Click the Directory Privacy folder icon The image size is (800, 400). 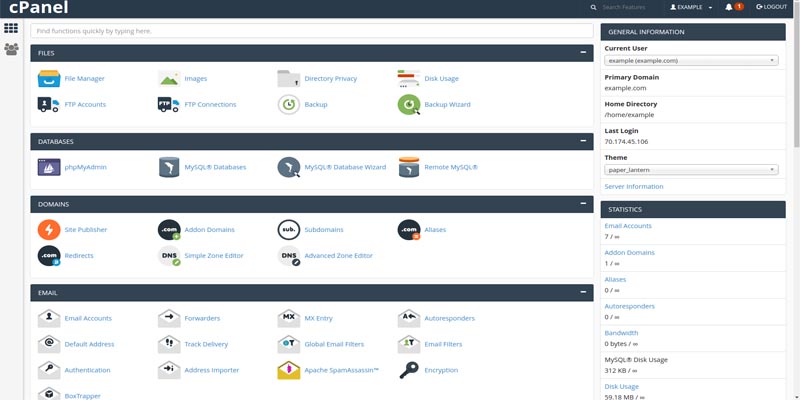[289, 79]
